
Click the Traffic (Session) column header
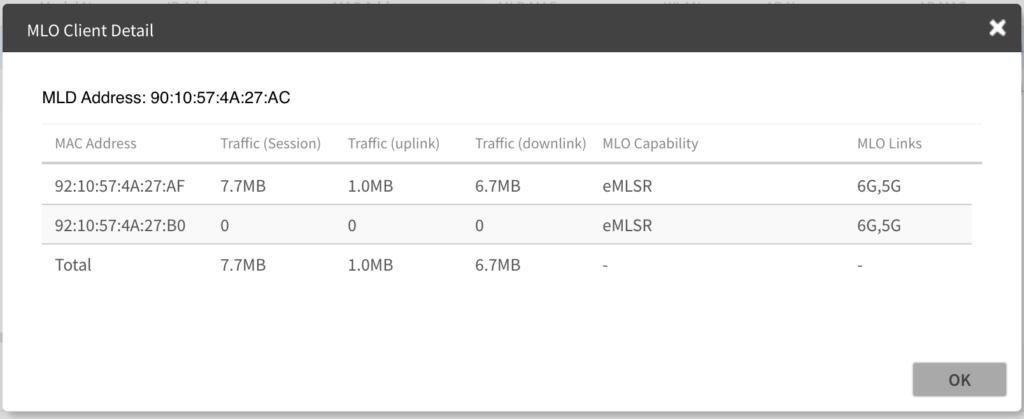270,143
